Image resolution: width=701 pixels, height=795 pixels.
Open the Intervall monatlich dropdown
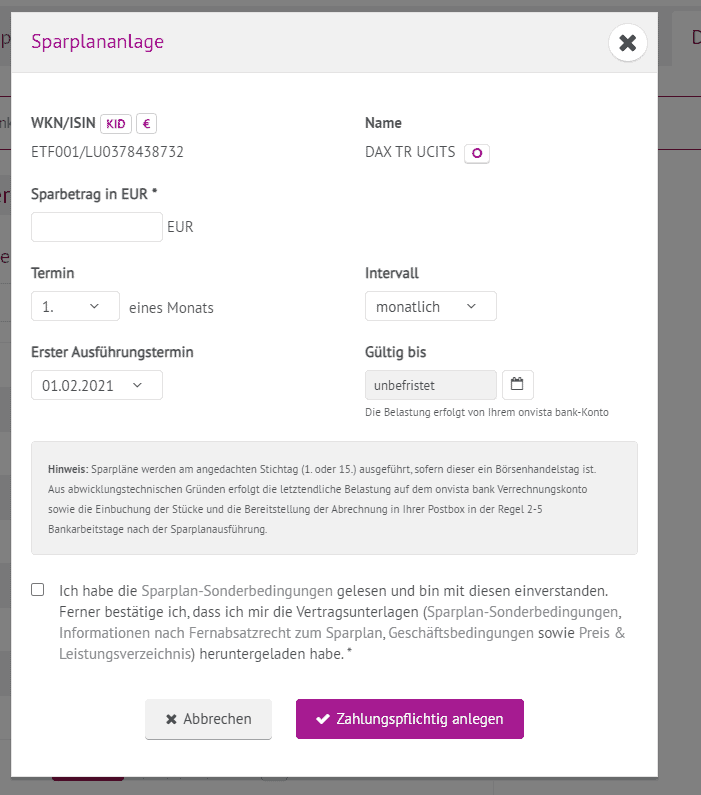click(430, 306)
